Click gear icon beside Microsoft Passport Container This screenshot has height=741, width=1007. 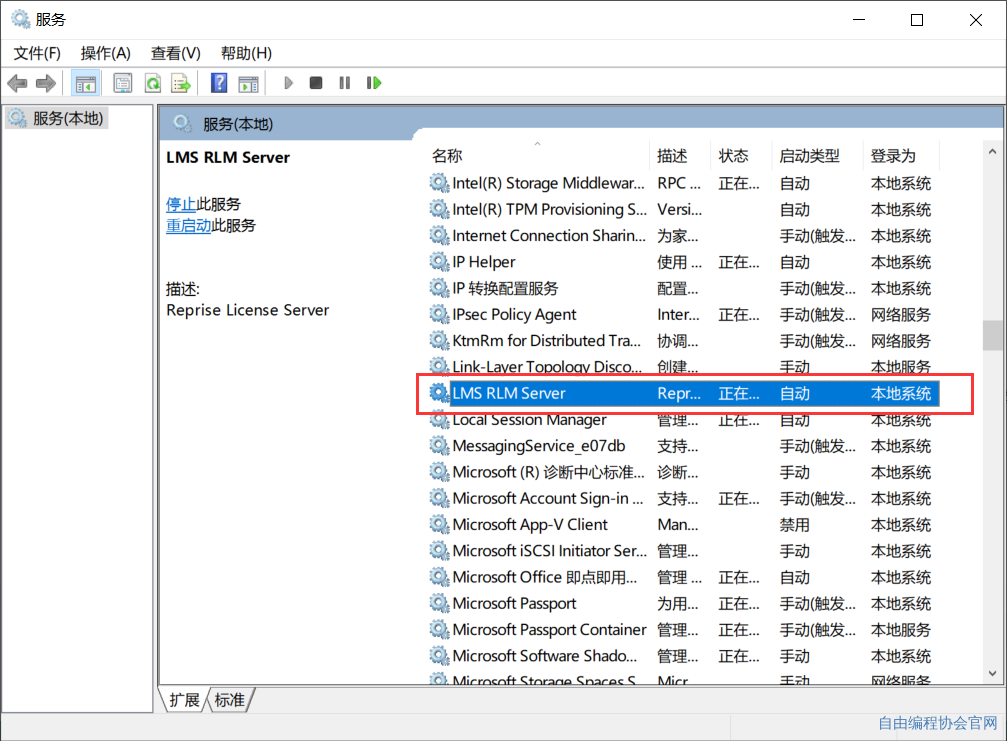(x=439, y=630)
